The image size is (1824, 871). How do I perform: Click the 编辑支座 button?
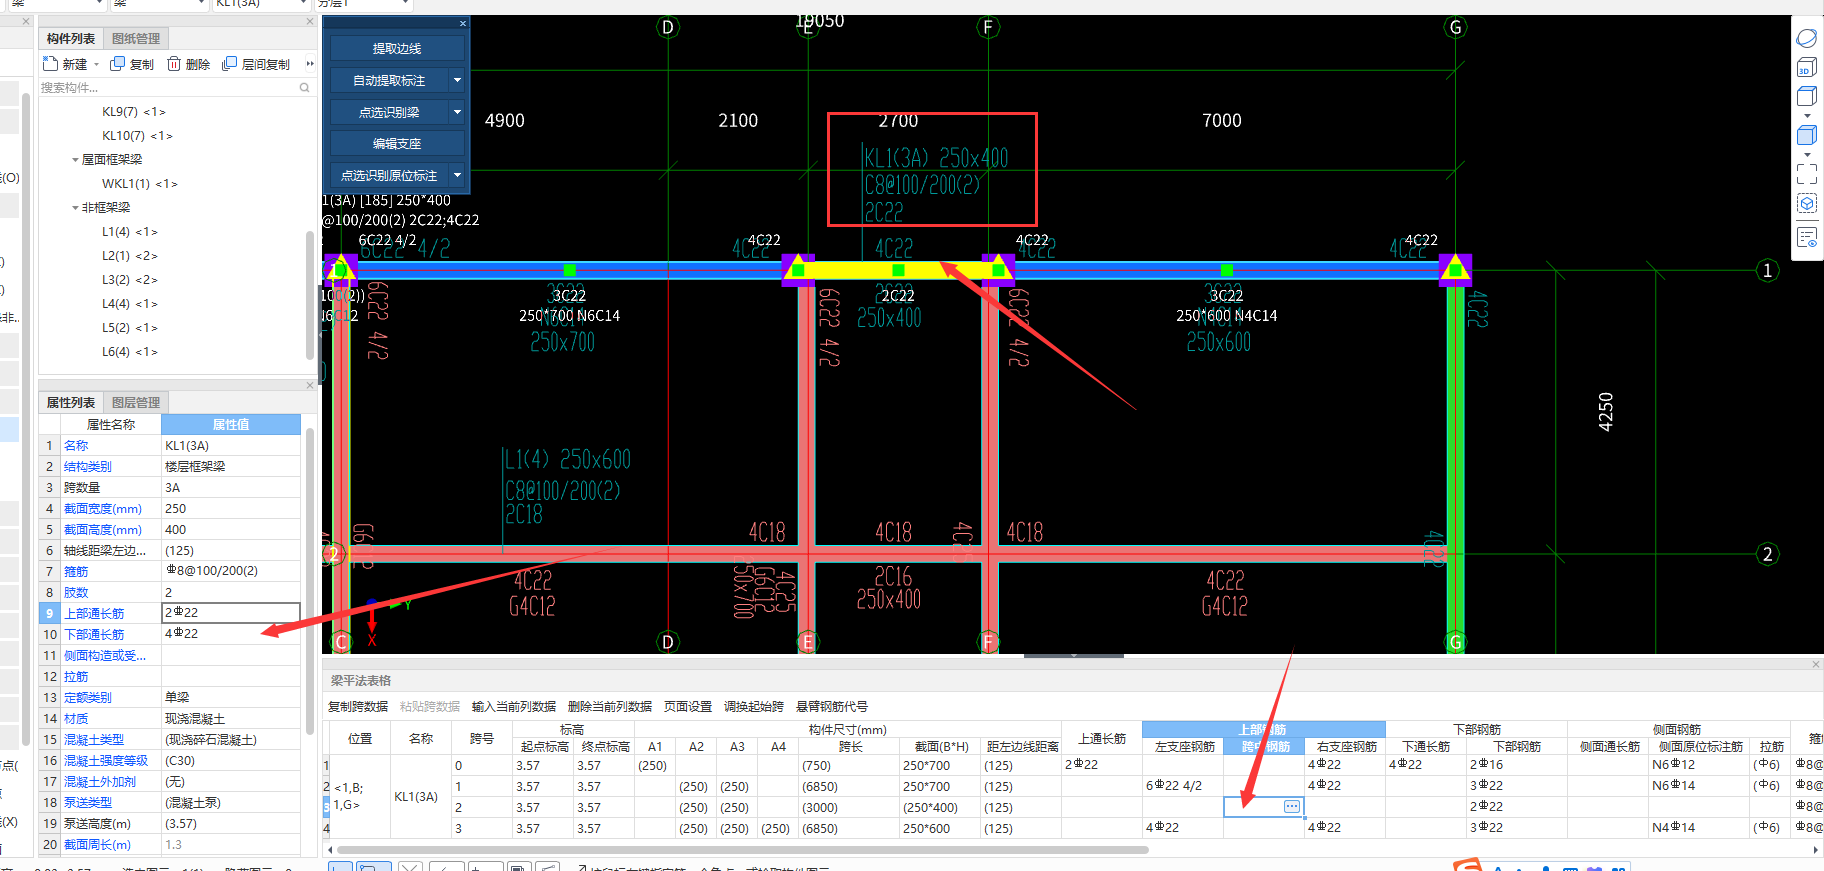[397, 143]
